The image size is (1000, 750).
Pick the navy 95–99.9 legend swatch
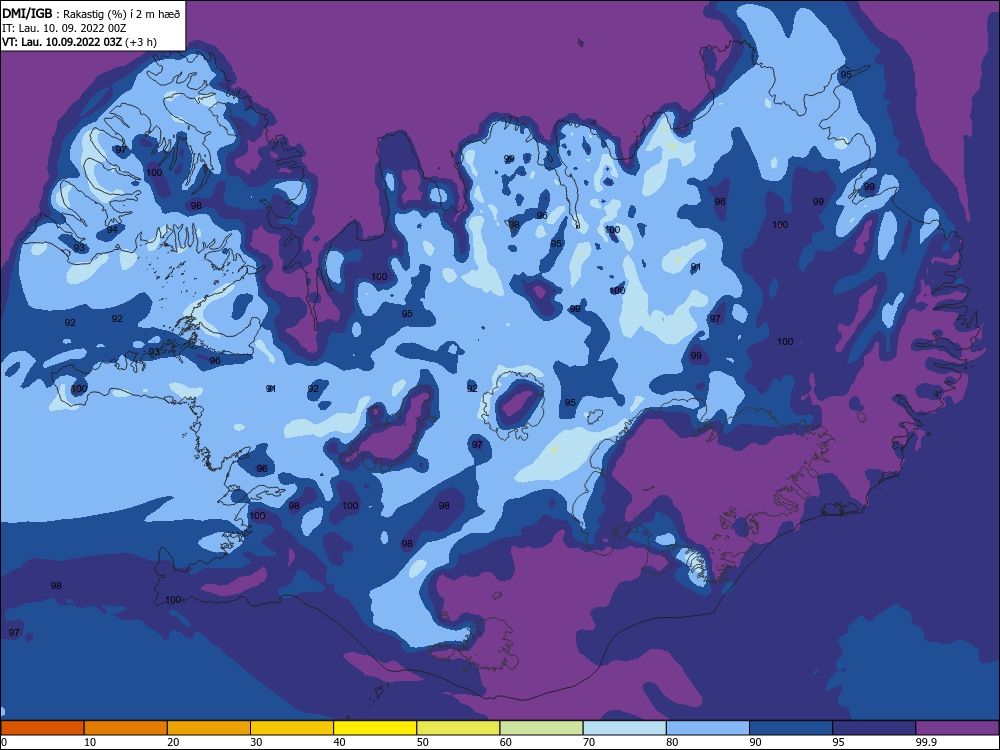[874, 728]
